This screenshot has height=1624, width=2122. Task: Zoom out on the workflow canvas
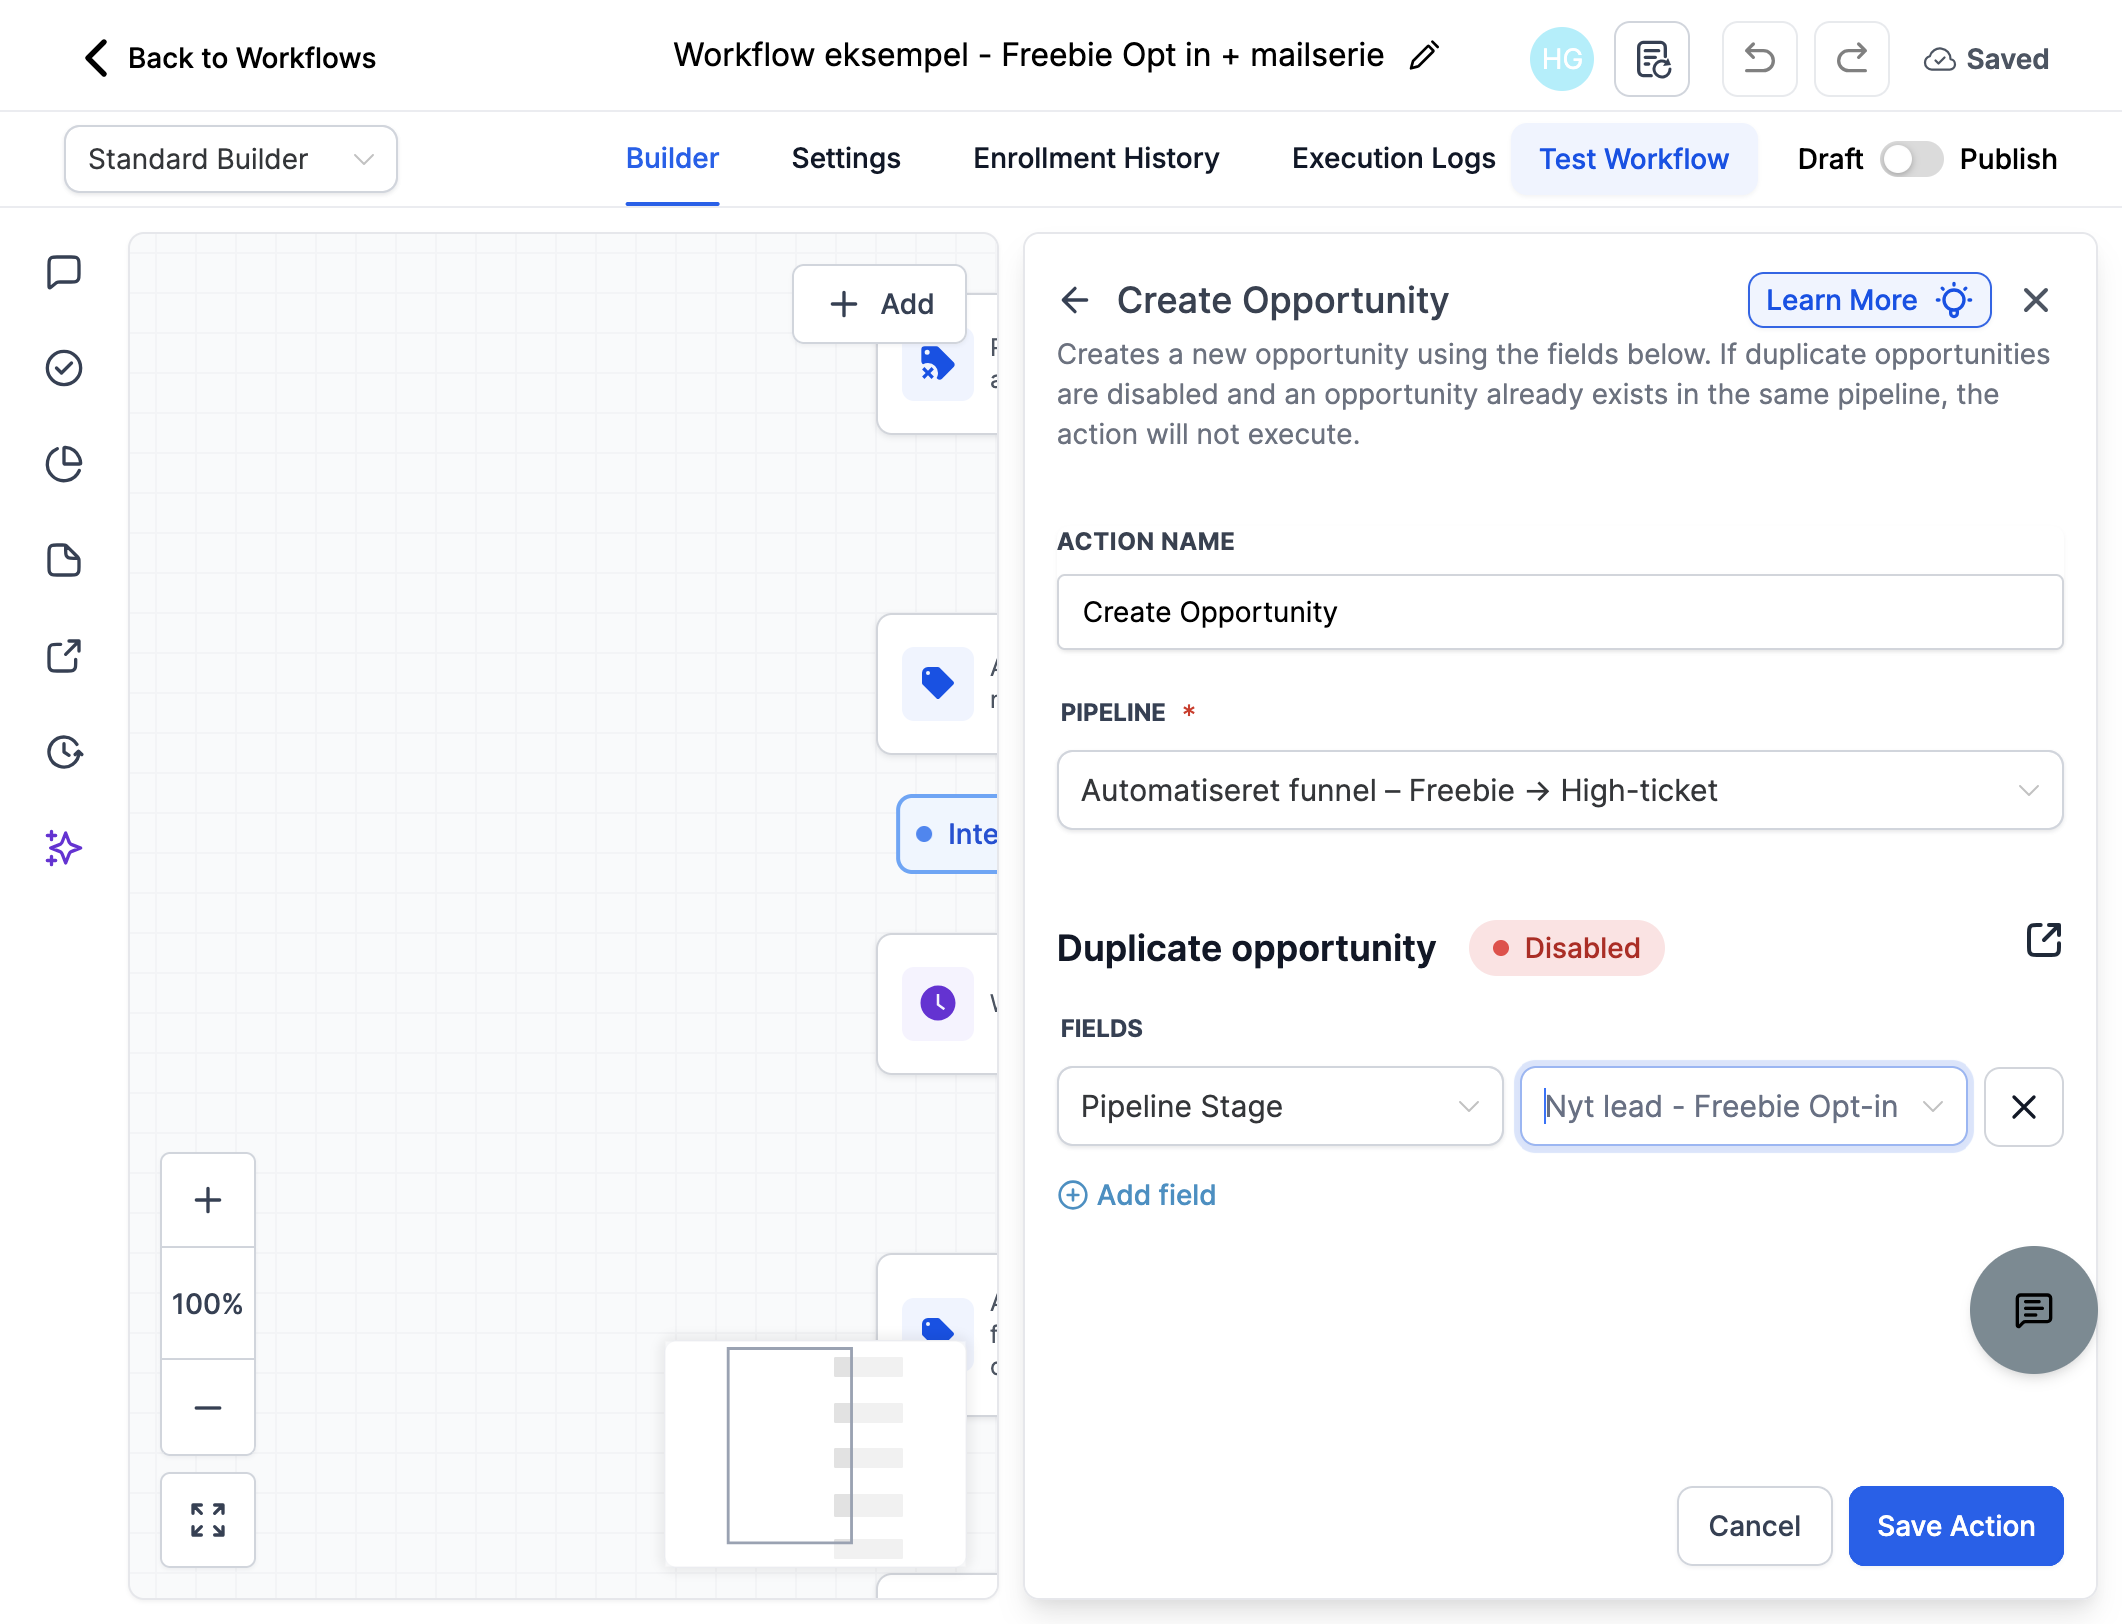click(208, 1407)
